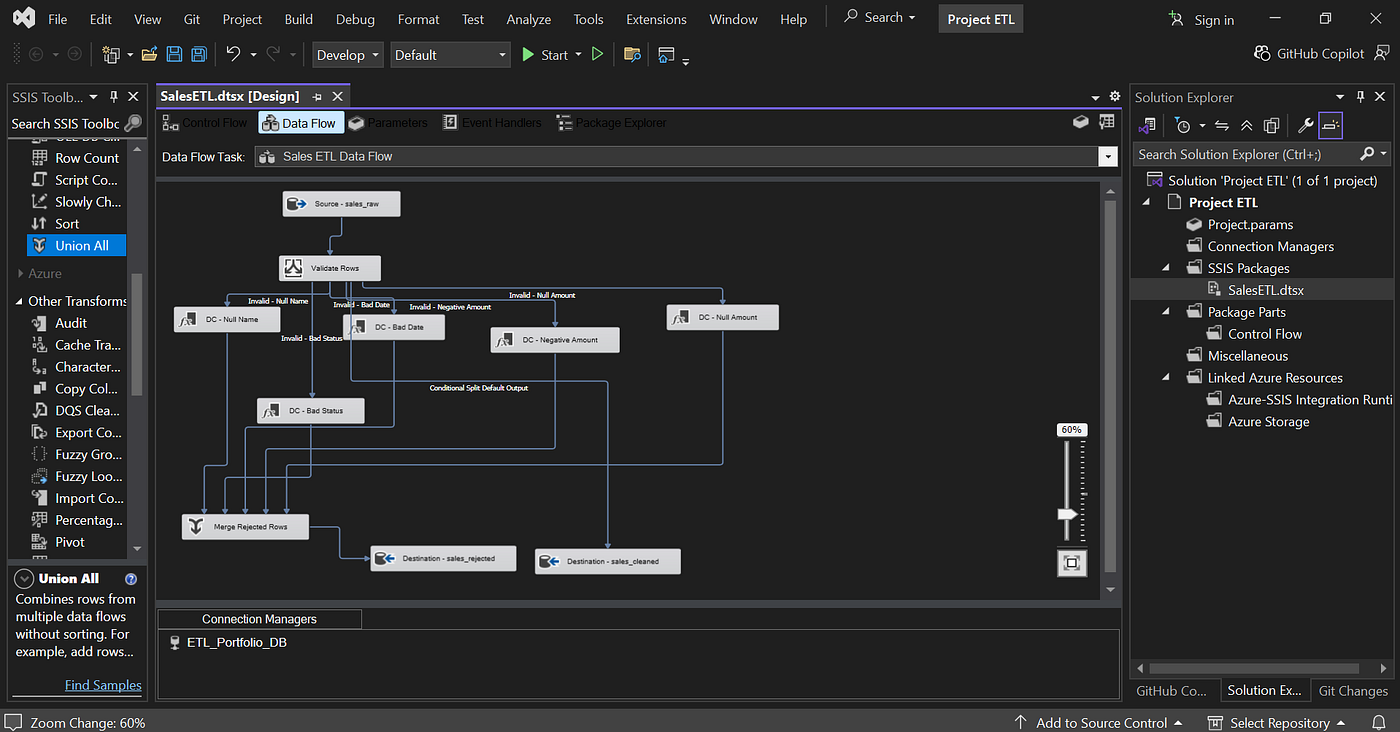Click the Fit to Window icon below zoom slider
The height and width of the screenshot is (732, 1400).
pyautogui.click(x=1072, y=563)
